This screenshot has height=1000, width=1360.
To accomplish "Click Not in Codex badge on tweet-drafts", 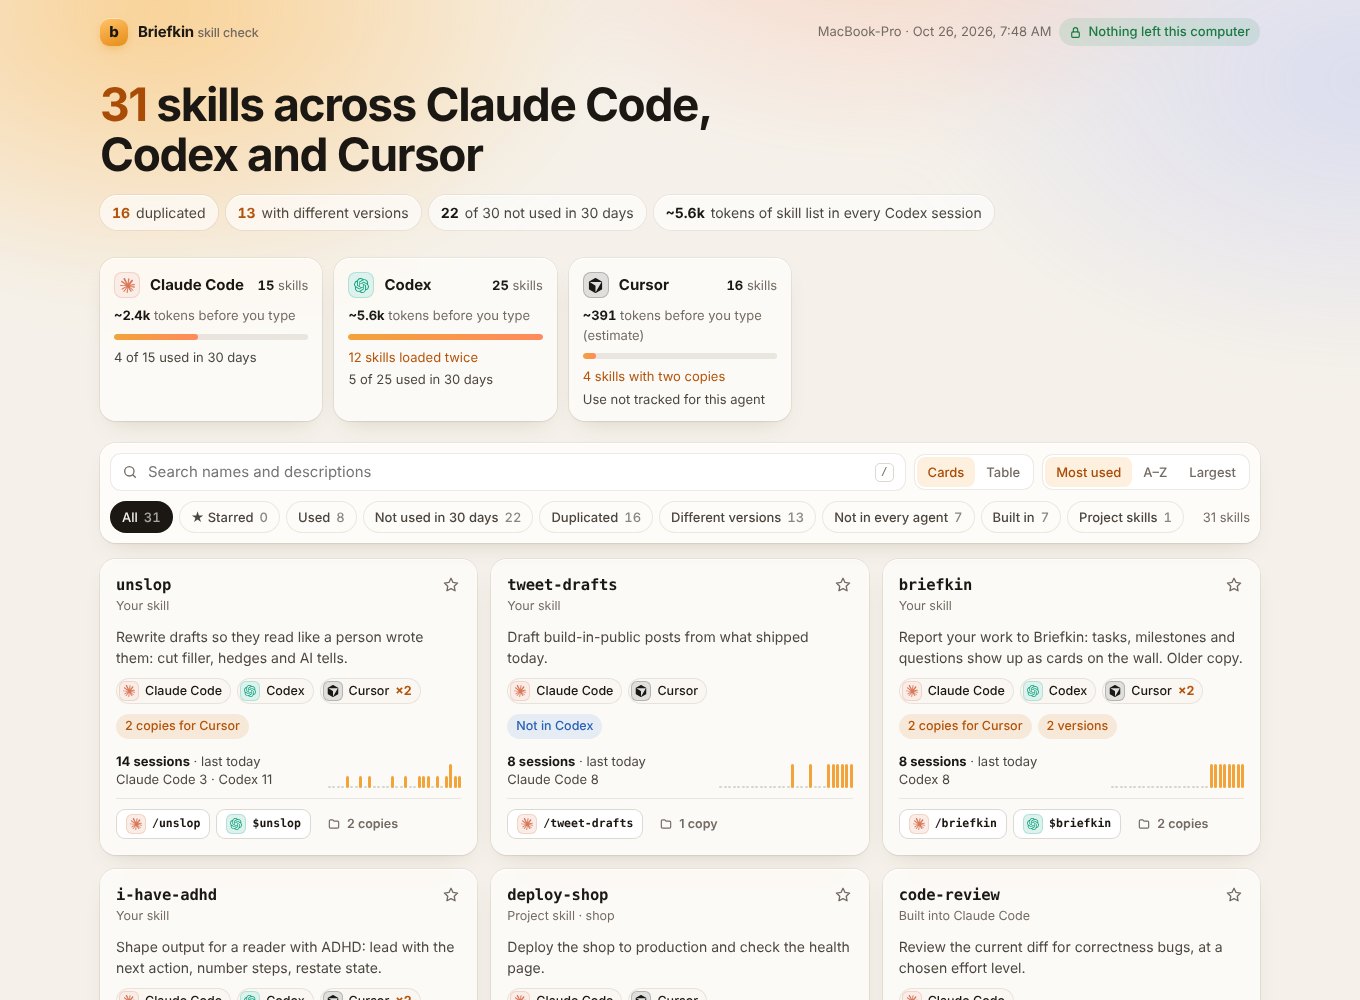I will coord(555,726).
